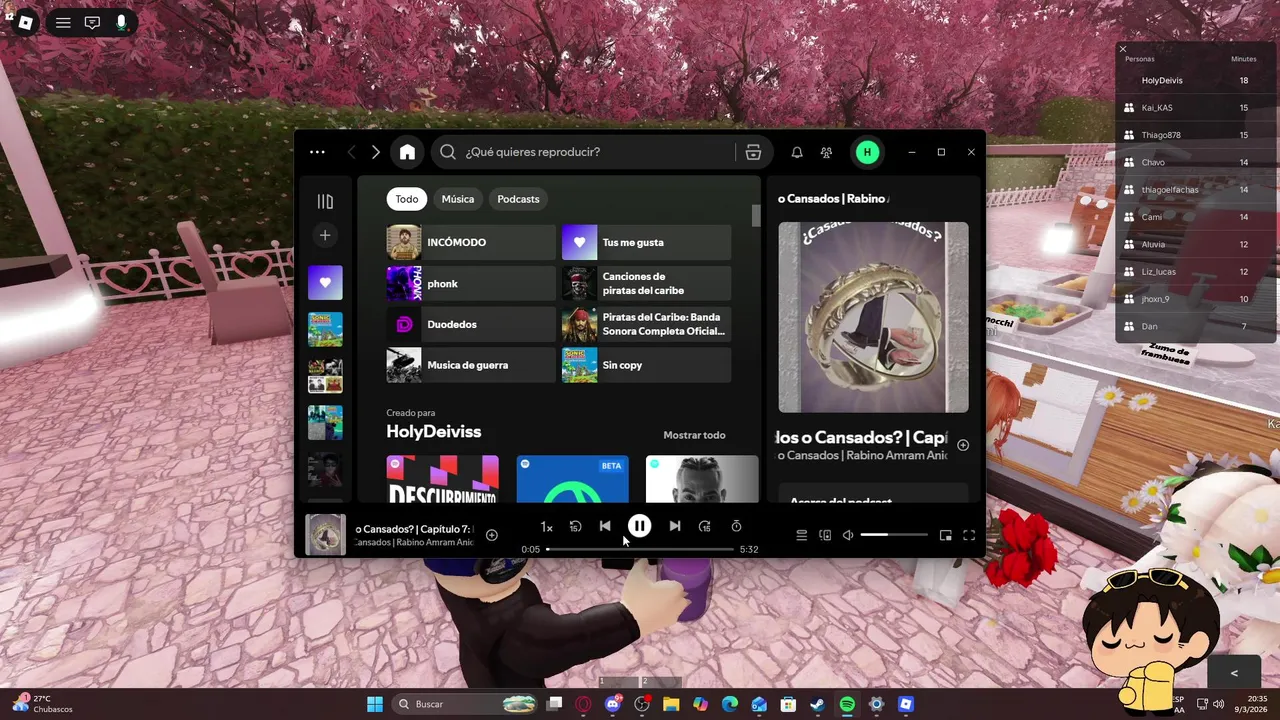Image resolution: width=1280 pixels, height=720 pixels.
Task: Skip to the next track
Action: pyautogui.click(x=675, y=526)
